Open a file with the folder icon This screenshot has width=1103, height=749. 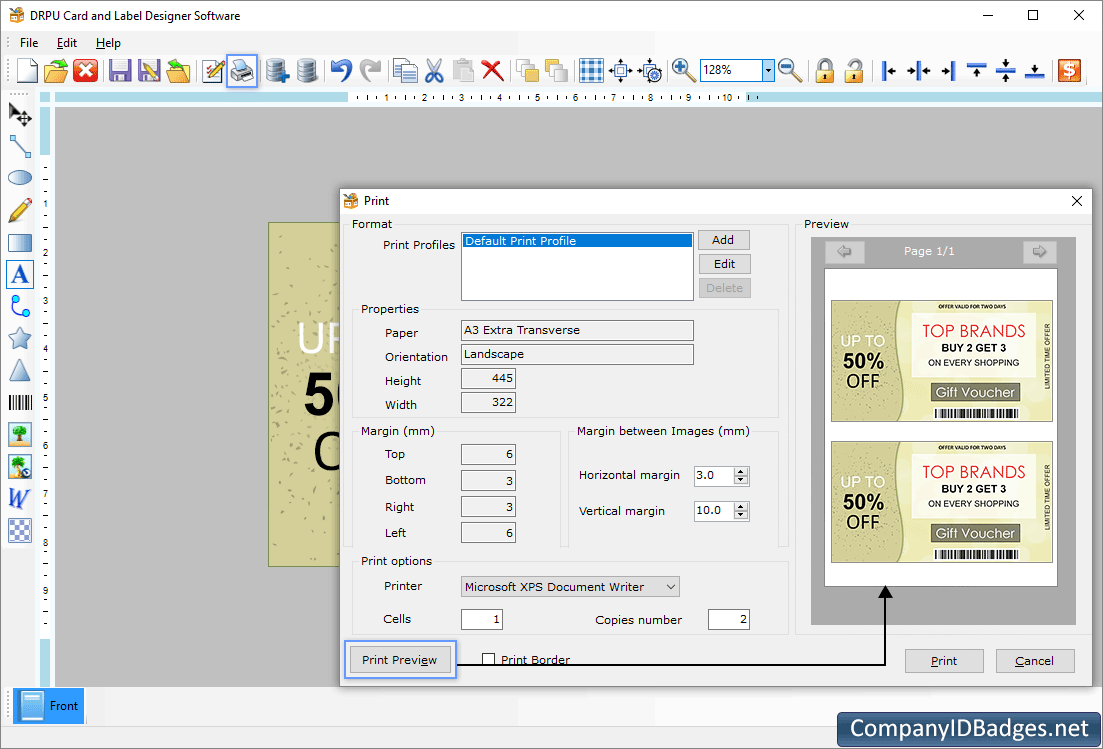[x=56, y=70]
